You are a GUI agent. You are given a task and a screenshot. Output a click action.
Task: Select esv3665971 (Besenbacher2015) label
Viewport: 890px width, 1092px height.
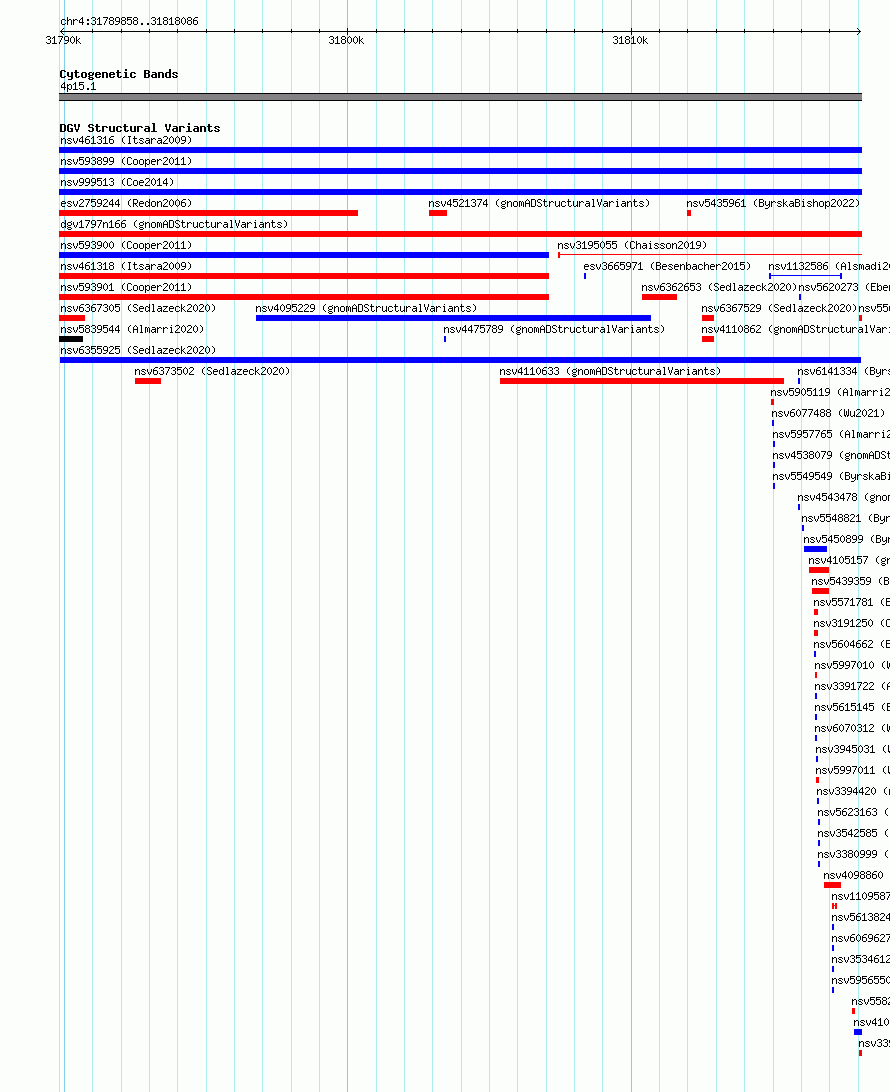[x=667, y=266]
